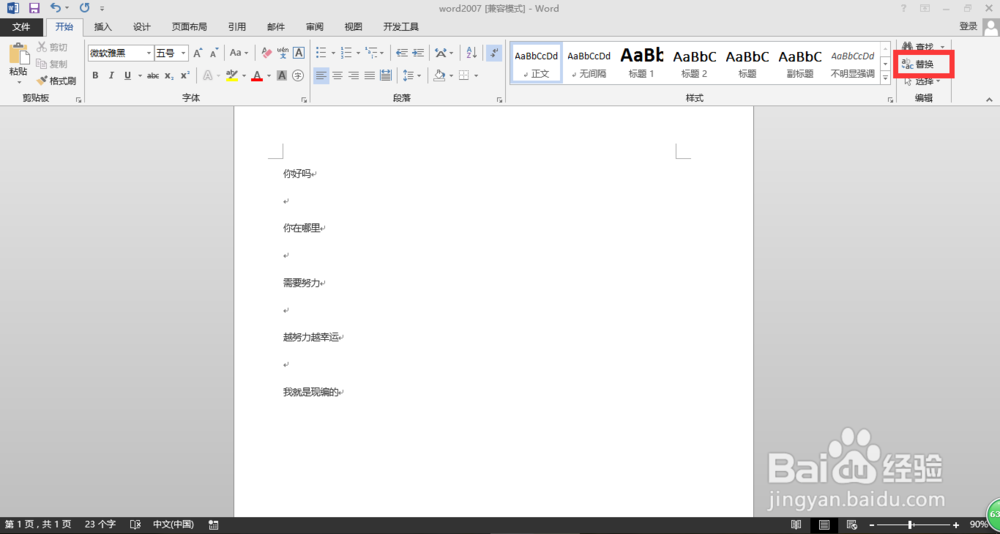This screenshot has height=534, width=1000.
Task: Switch to the Developer (开发工具) tab
Action: (401, 27)
